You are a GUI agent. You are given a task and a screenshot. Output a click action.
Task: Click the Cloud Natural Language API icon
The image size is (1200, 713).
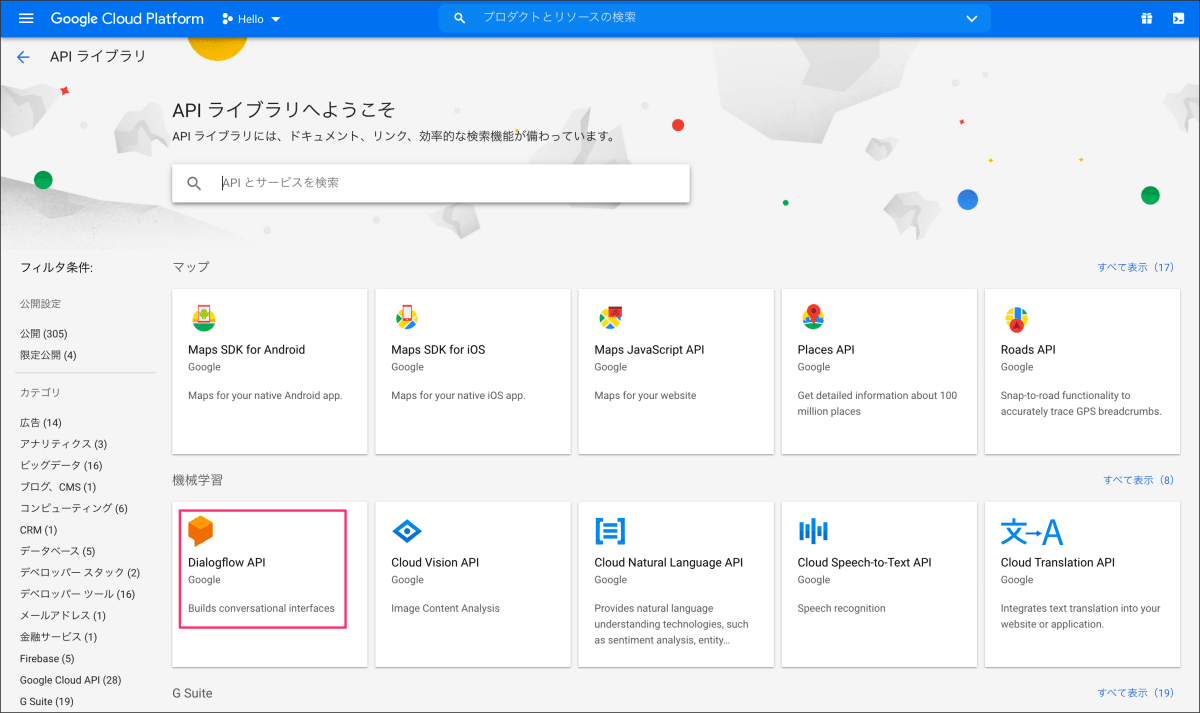coord(610,531)
